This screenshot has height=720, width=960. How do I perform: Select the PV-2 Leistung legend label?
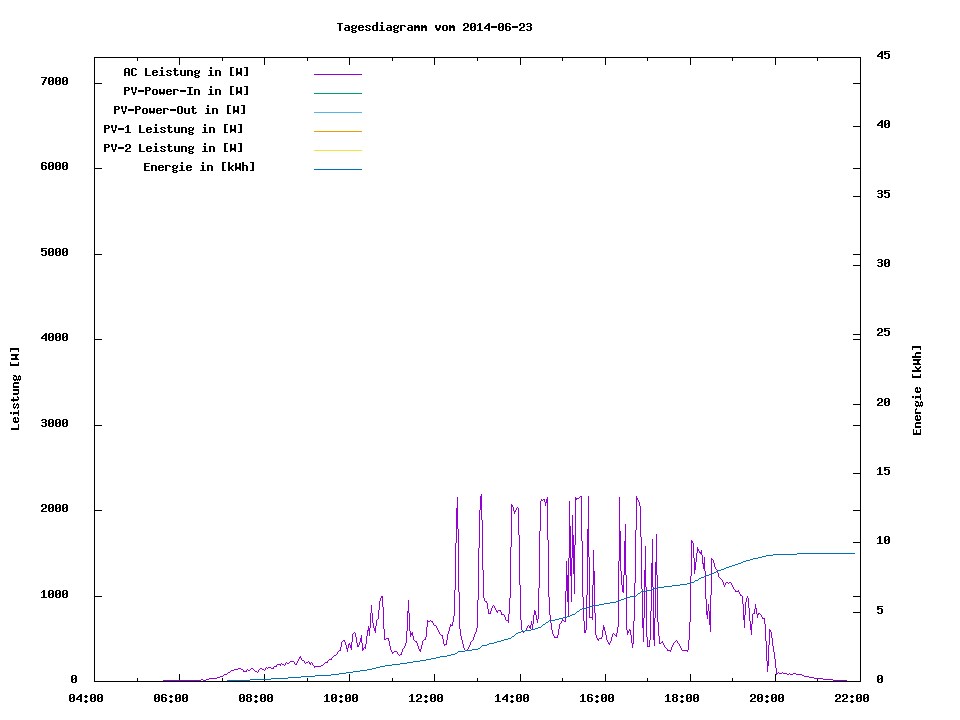(x=173, y=148)
